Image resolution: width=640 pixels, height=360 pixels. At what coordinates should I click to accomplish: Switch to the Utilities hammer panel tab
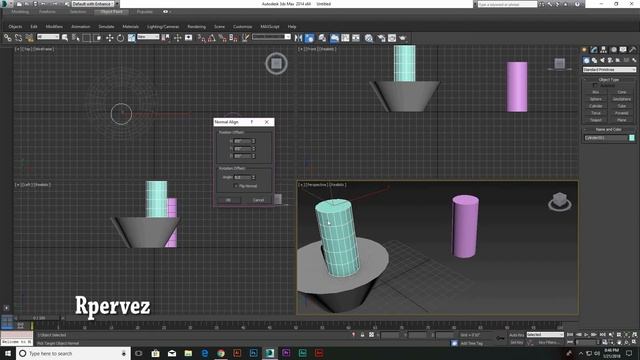633,50
